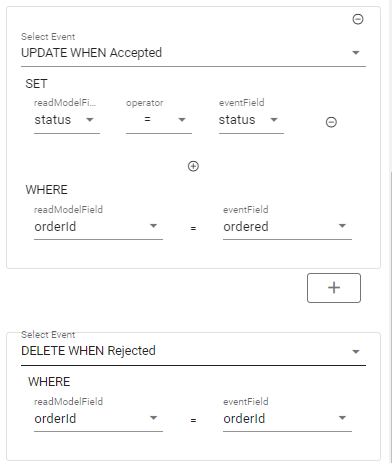
Task: Click the WHERE heading in UPDATE card
Action: coord(47,190)
